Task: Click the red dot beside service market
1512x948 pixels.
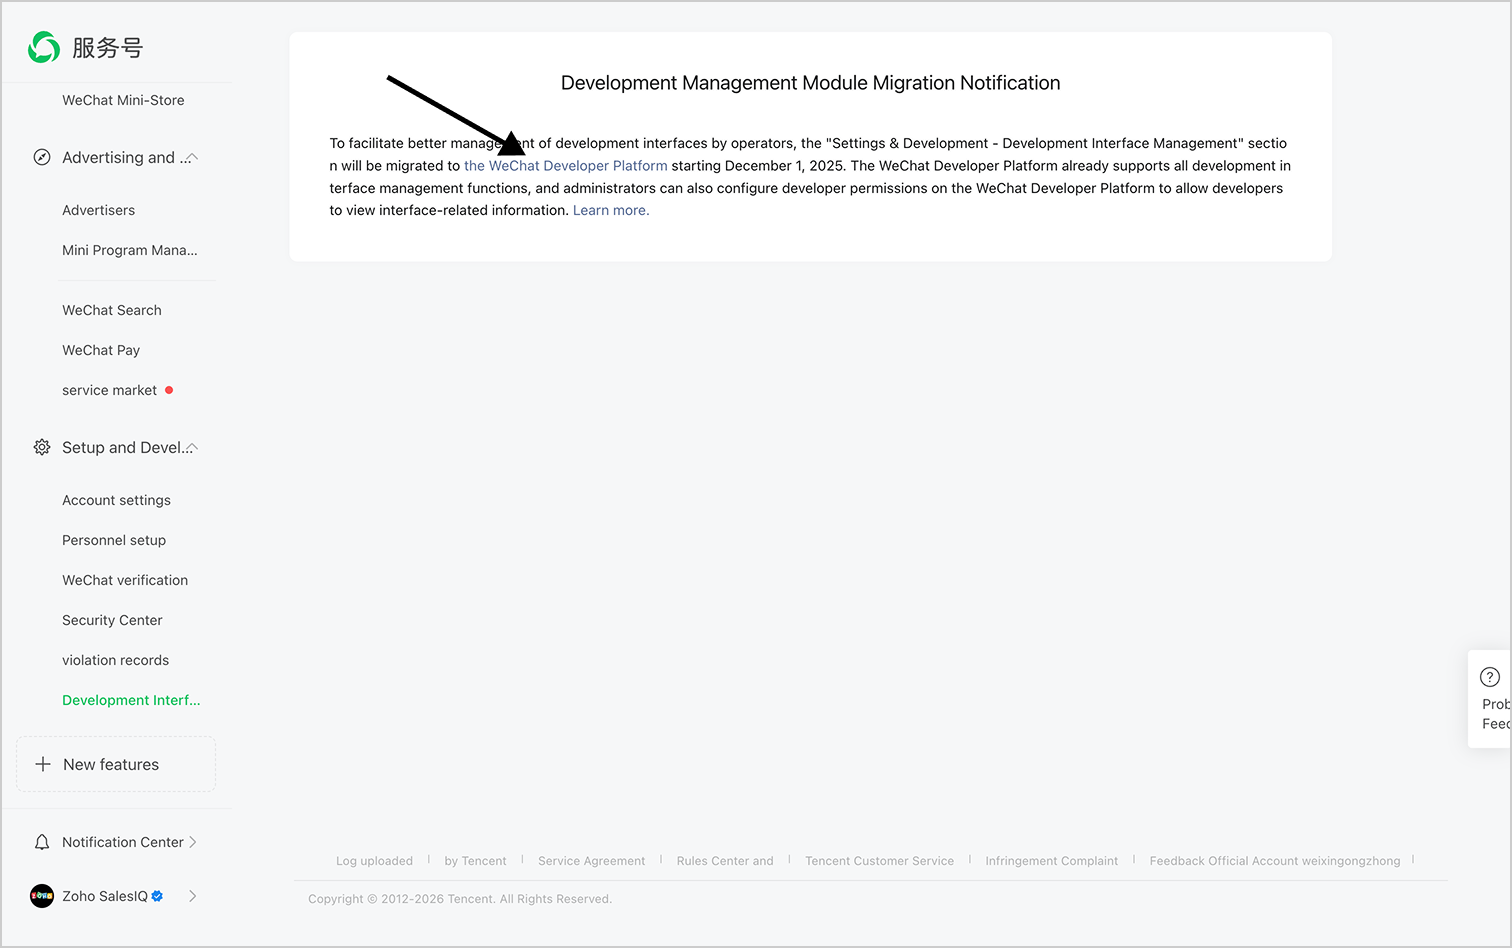Action: 169,390
